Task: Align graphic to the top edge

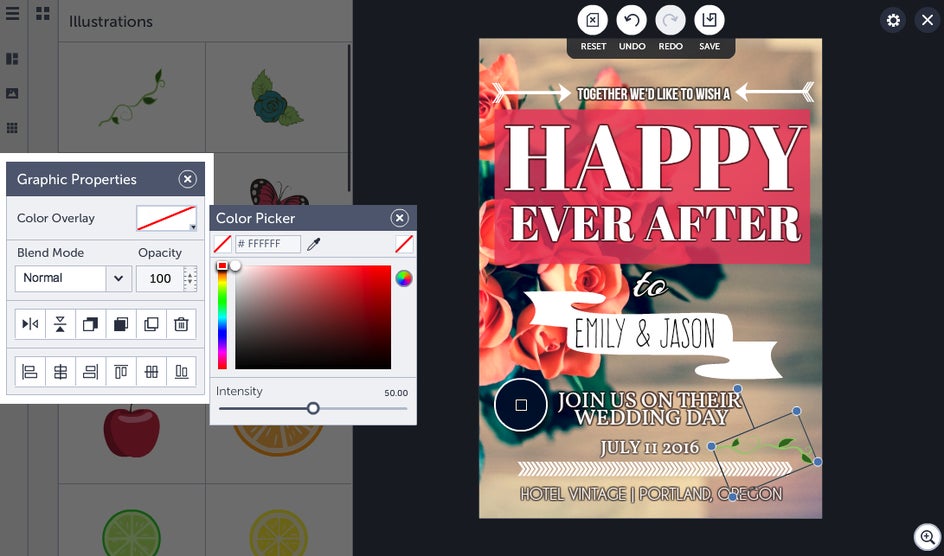Action: point(121,372)
